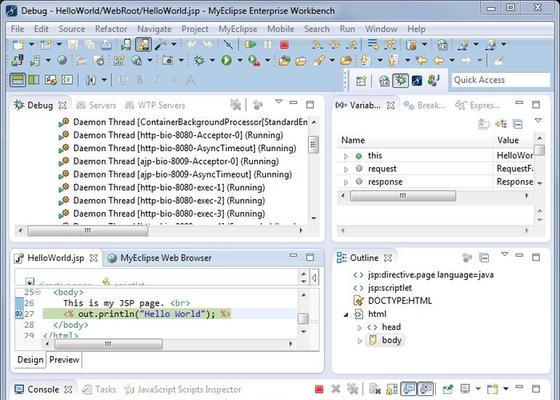Click the editor horizontal scrollbar thumb
Viewport: 560px width, 400px height.
pos(108,344)
